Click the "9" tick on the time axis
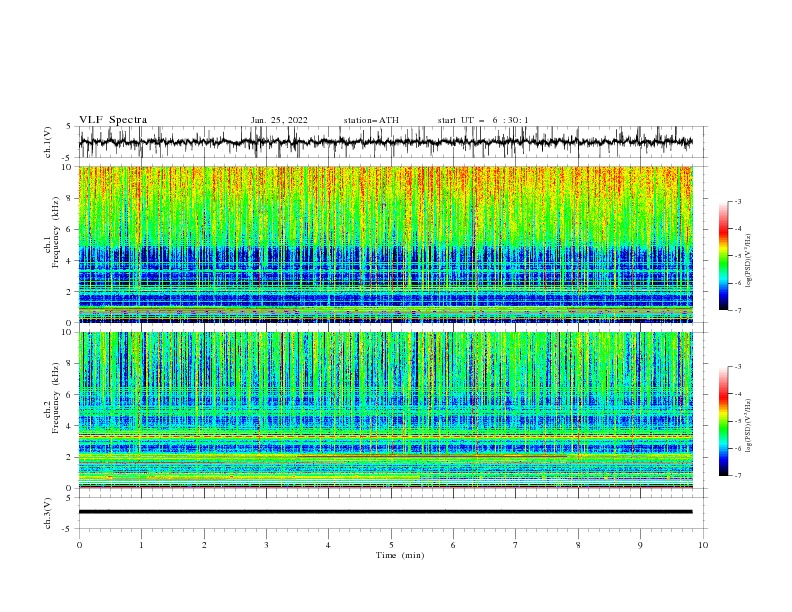Viewport: 792px width, 612px height. pos(640,545)
